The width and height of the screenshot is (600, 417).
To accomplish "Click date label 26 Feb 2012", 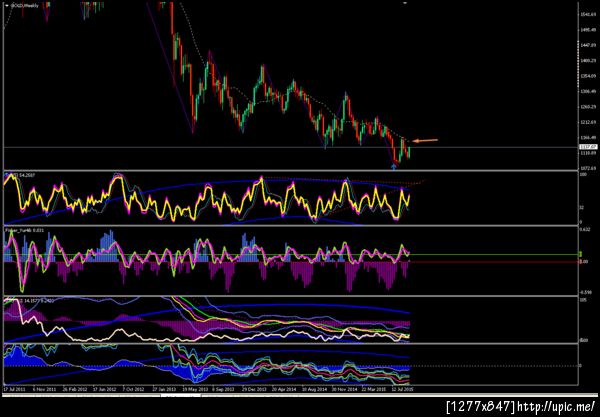I will 75,389.
